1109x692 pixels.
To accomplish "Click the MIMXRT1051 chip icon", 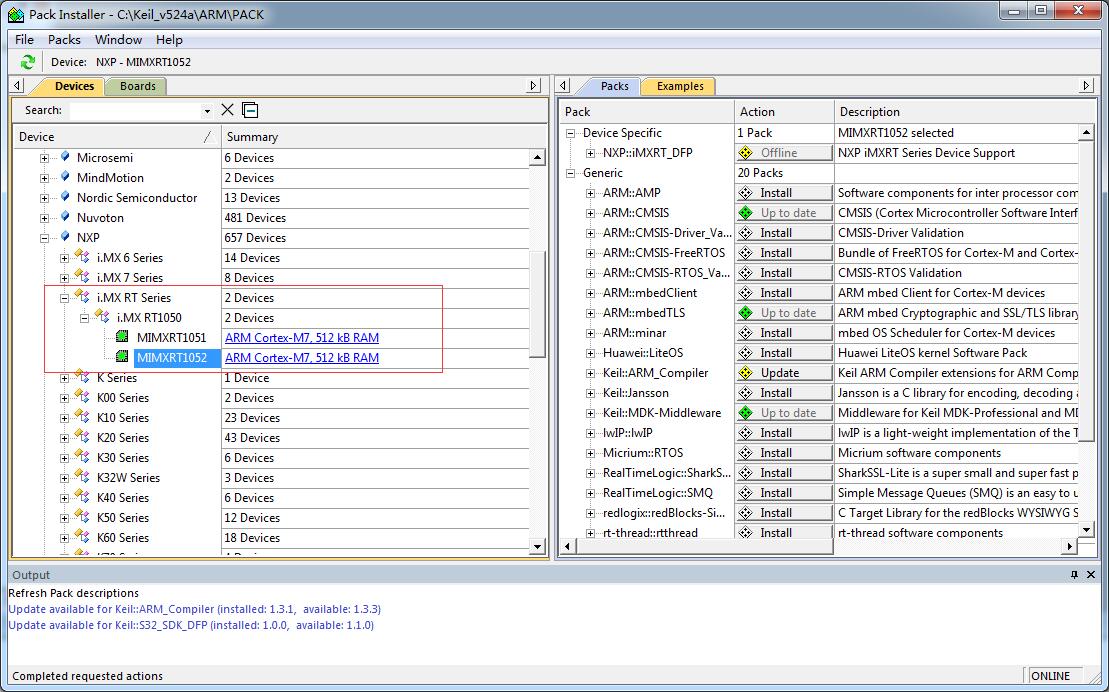I will 122,337.
